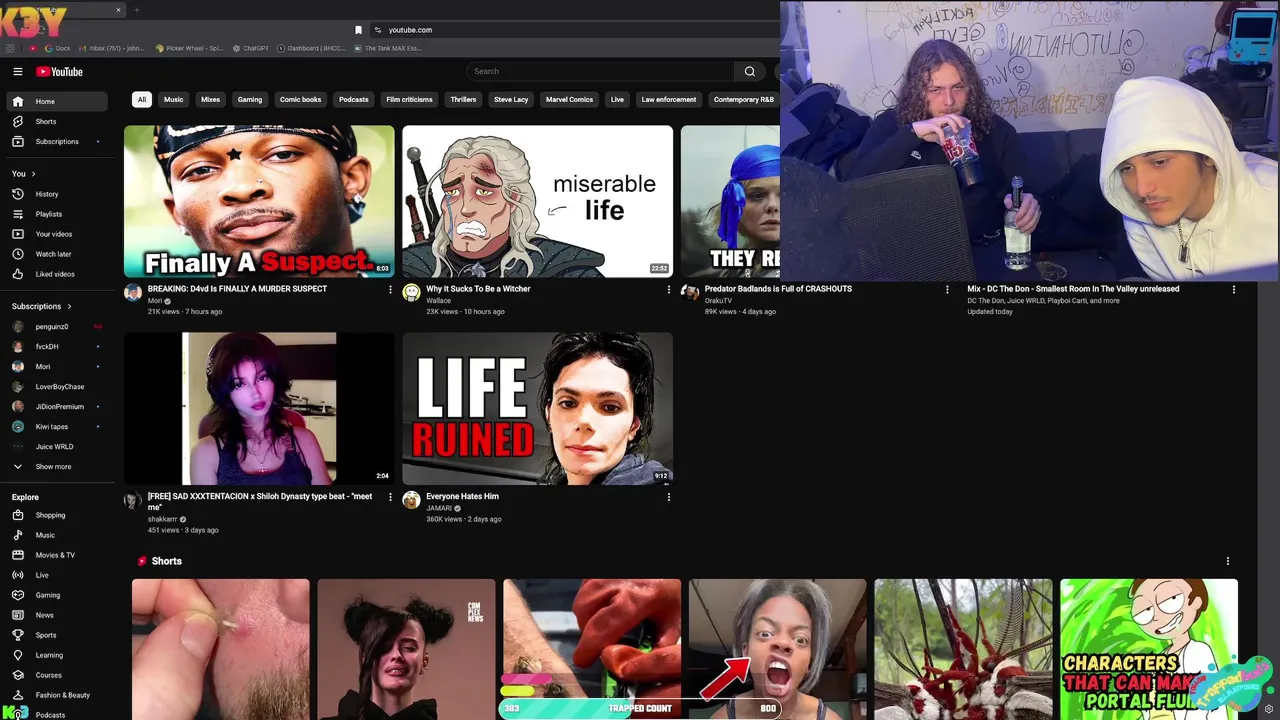
Task: Select the Steve Lacy filter chip
Action: (511, 100)
